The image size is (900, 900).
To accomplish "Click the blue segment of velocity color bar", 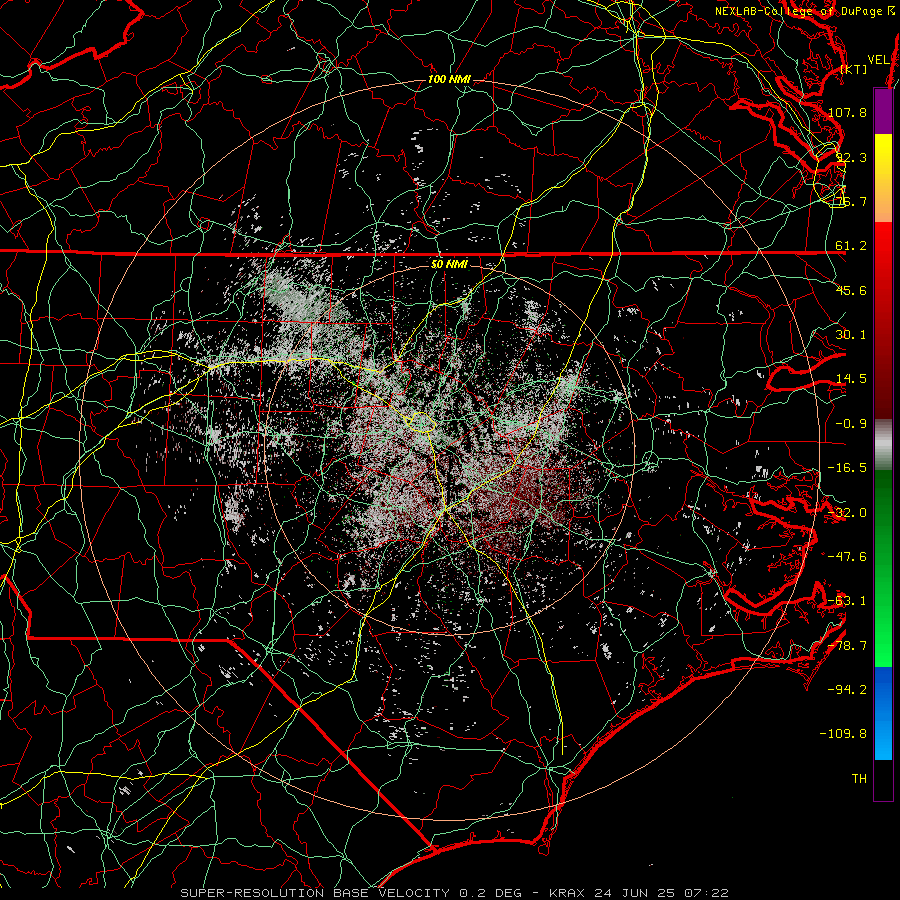I will [x=883, y=713].
